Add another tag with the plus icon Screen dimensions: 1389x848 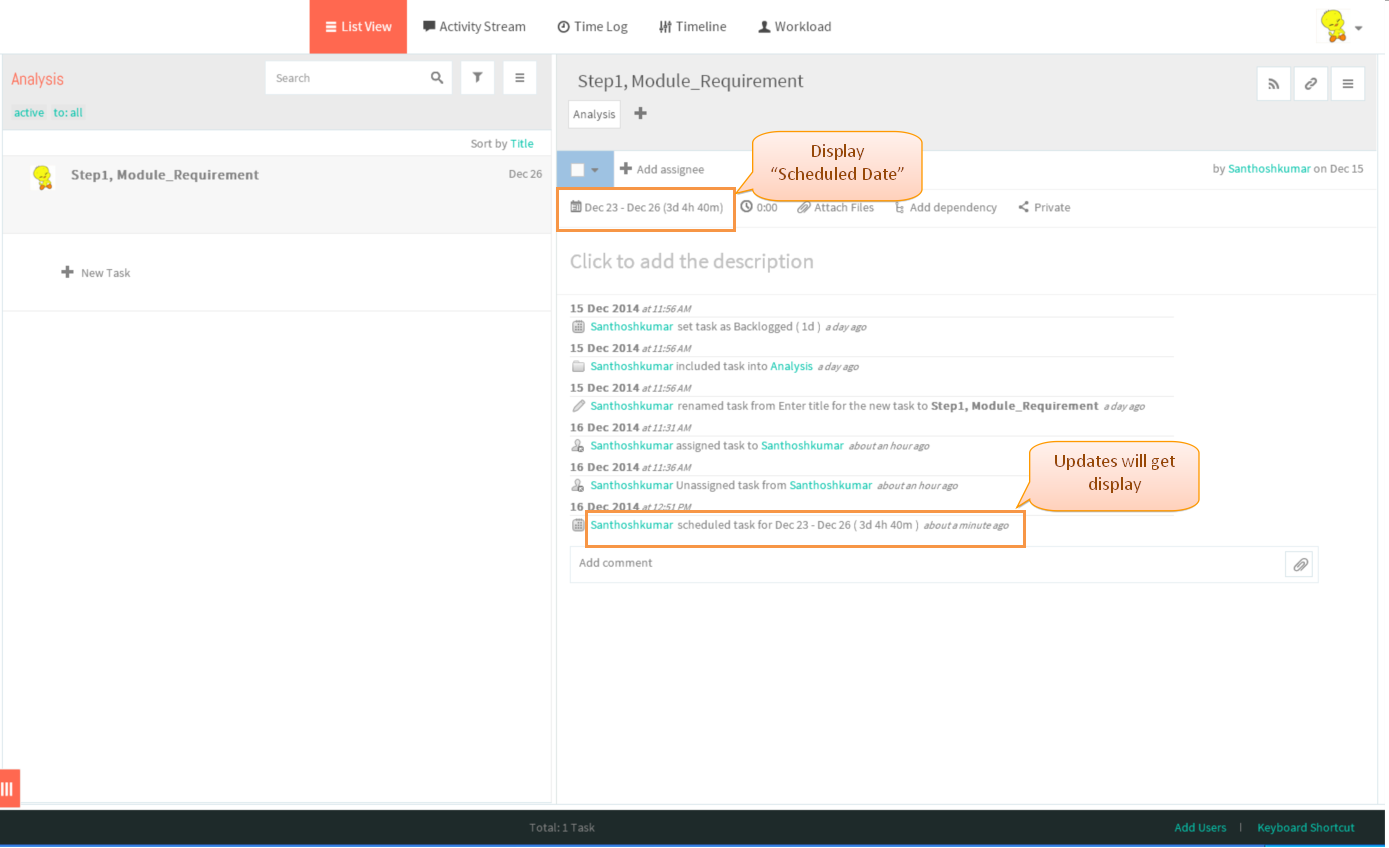tap(641, 113)
